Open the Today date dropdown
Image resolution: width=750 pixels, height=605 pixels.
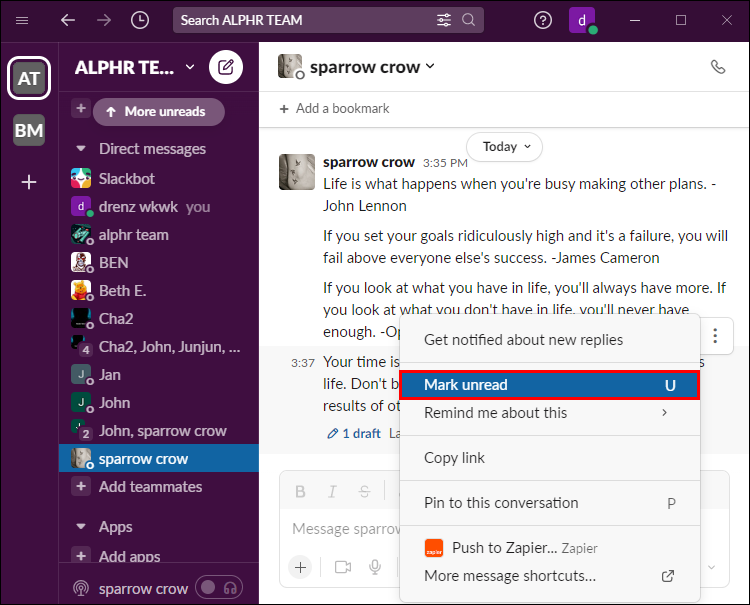pyautogui.click(x=504, y=147)
